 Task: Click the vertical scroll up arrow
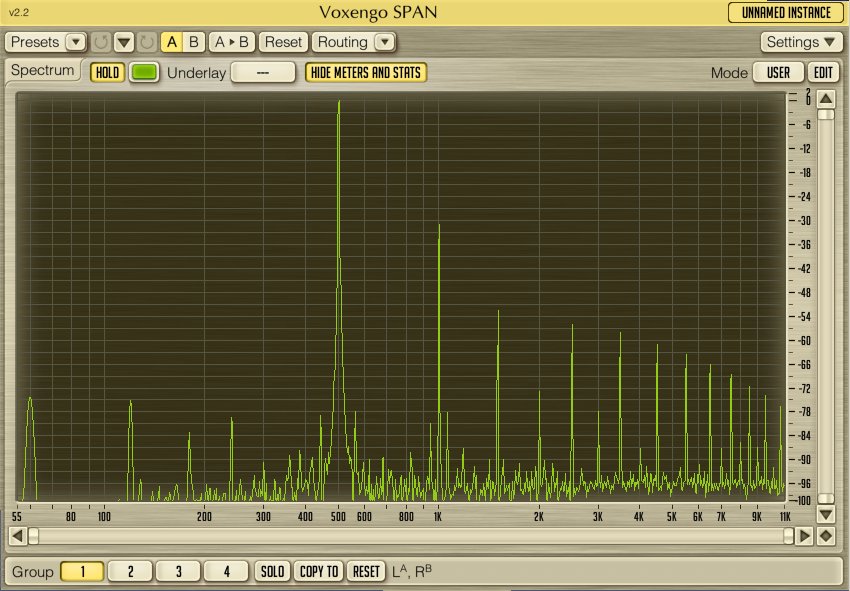click(826, 99)
